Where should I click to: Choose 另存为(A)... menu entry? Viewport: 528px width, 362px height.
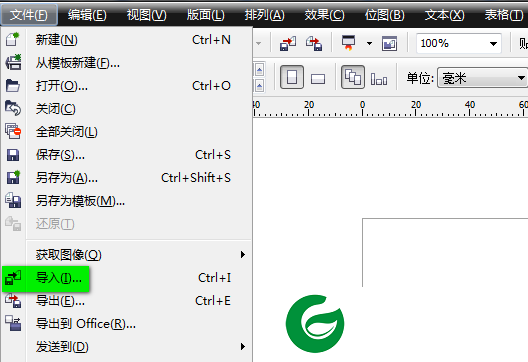127,177
